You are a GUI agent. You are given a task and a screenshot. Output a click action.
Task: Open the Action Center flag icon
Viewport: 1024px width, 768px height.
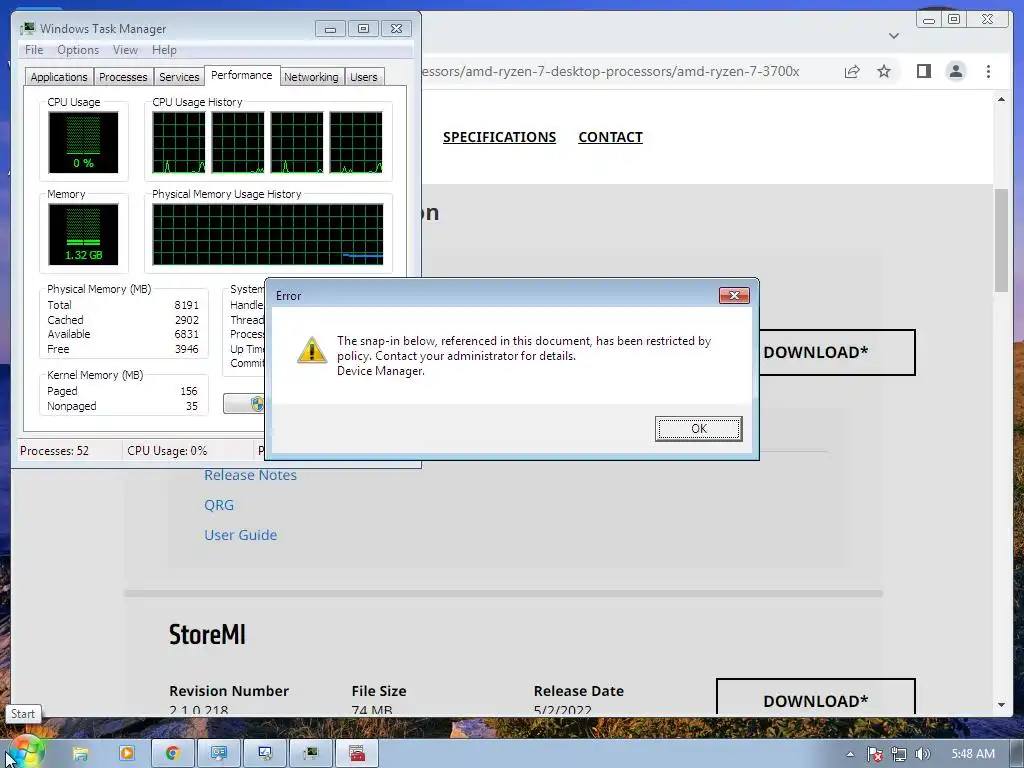point(874,754)
